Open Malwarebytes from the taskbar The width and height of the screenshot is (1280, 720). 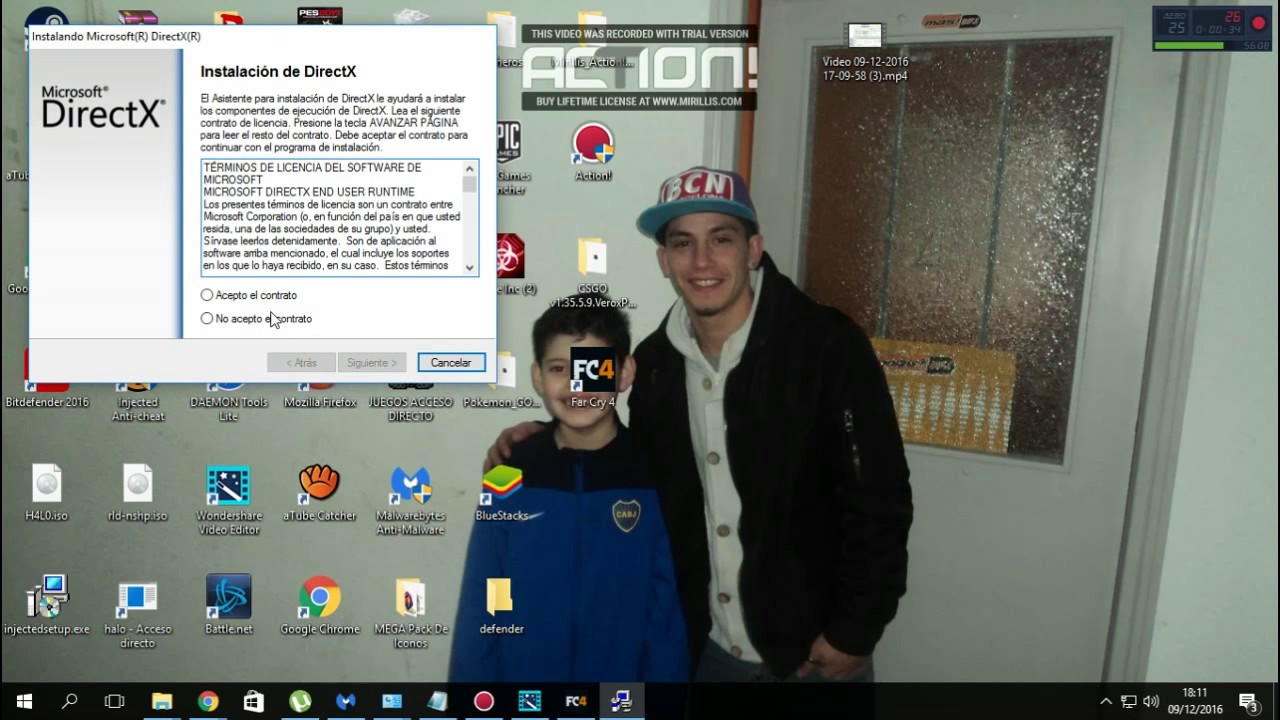pos(346,701)
